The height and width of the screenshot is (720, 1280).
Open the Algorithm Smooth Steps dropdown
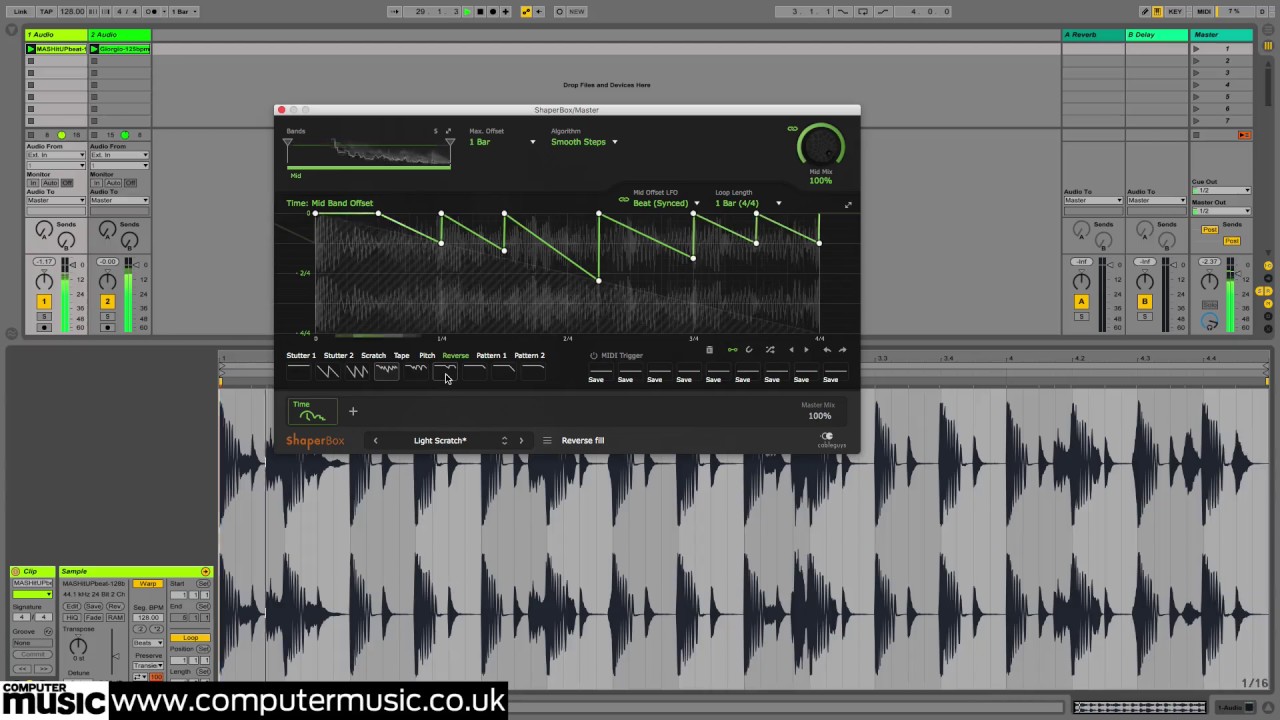pyautogui.click(x=584, y=142)
